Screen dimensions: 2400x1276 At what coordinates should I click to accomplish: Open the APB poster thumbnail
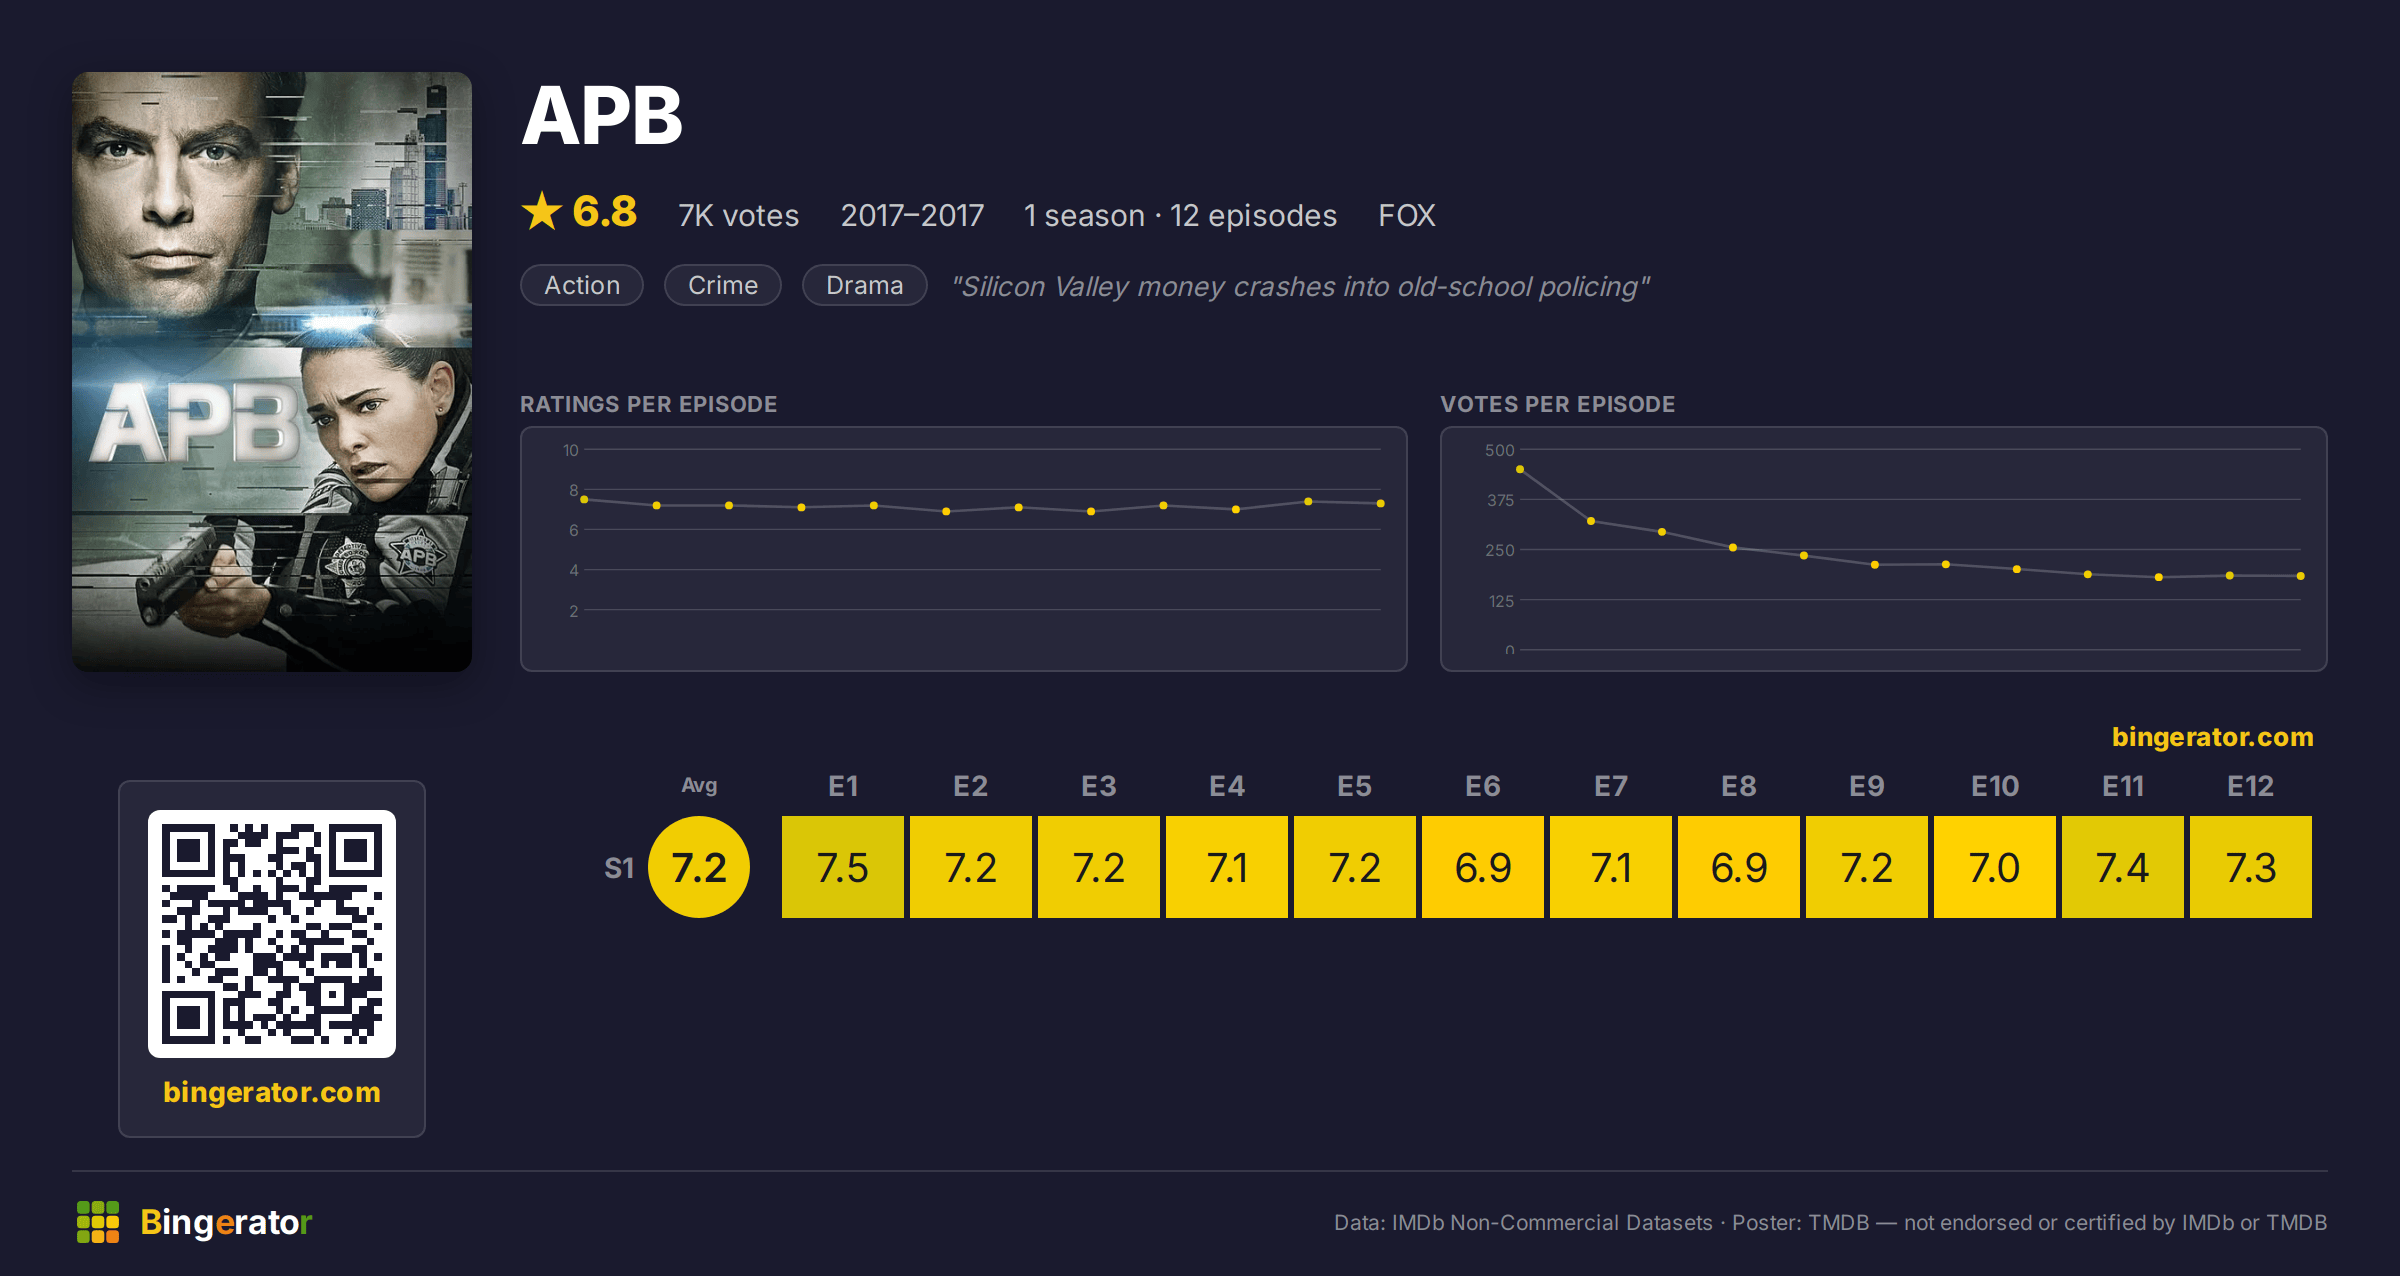pos(272,371)
